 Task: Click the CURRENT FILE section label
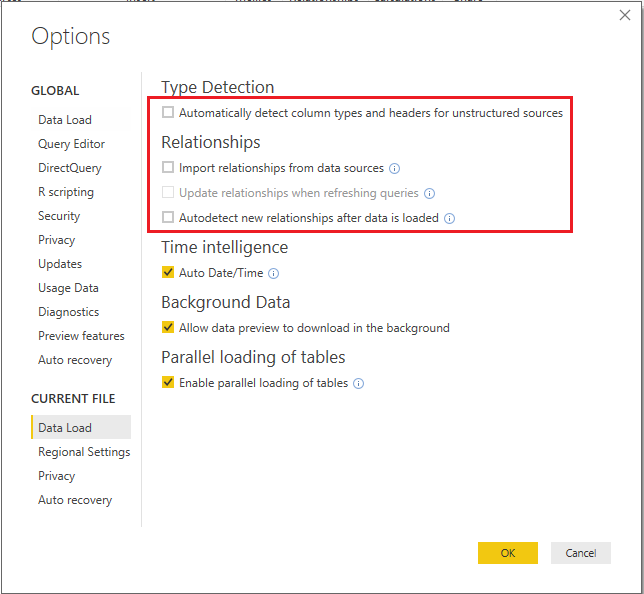point(73,398)
